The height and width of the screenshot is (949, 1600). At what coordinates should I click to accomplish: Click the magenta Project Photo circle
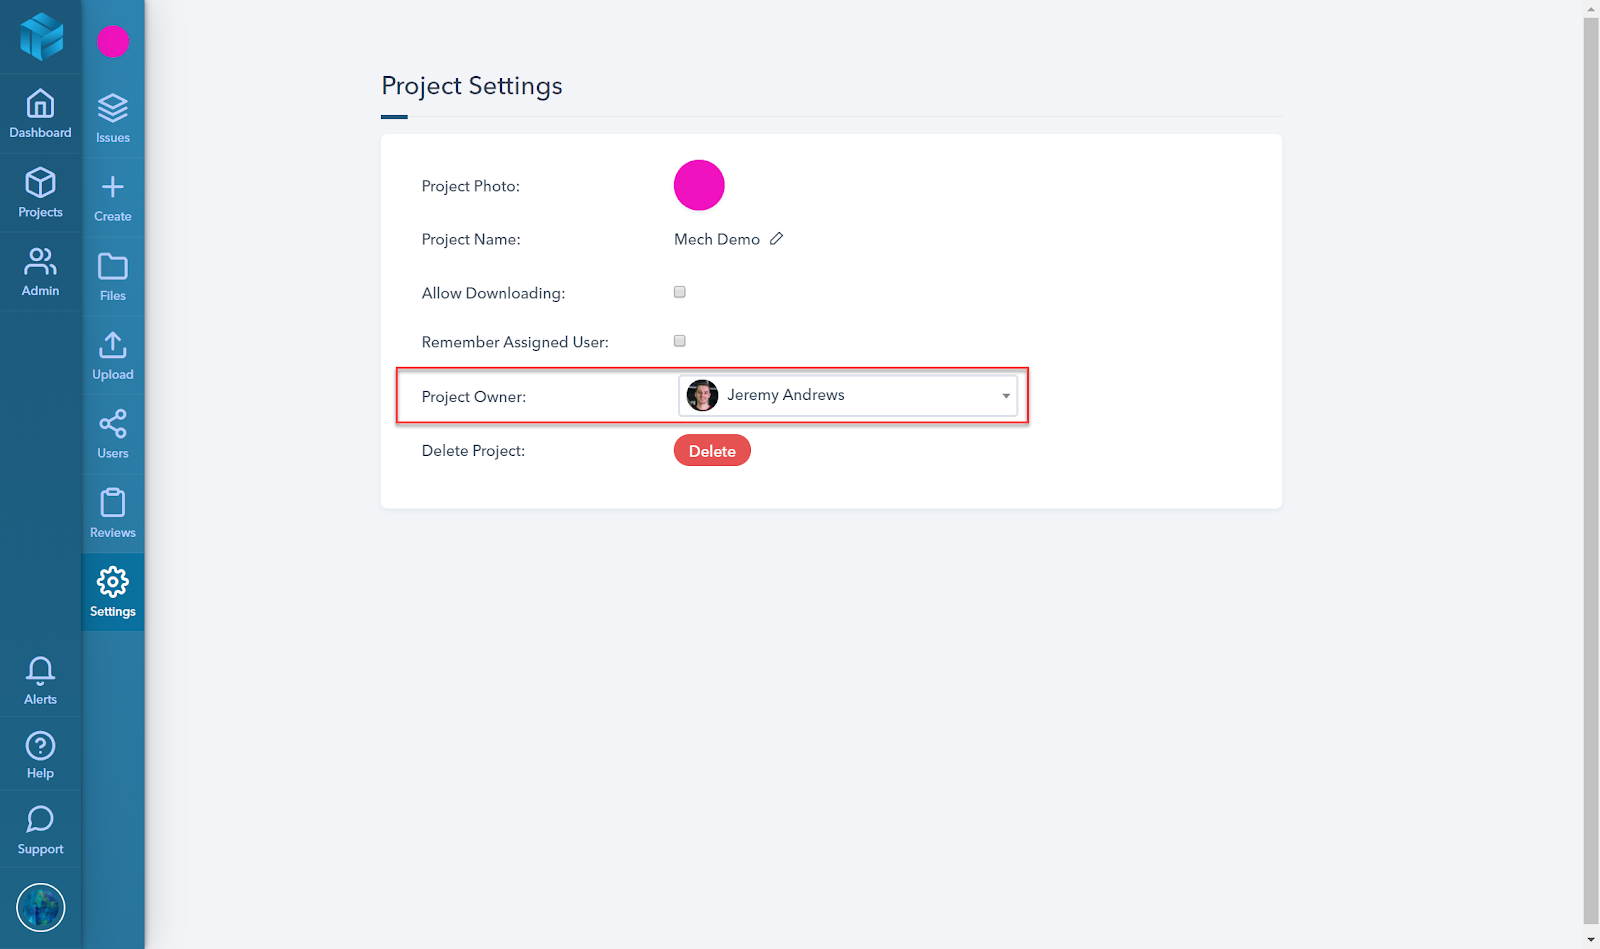click(x=699, y=185)
